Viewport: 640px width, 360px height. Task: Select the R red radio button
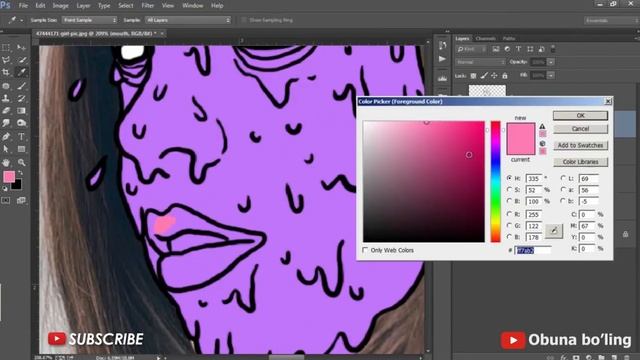[509, 214]
